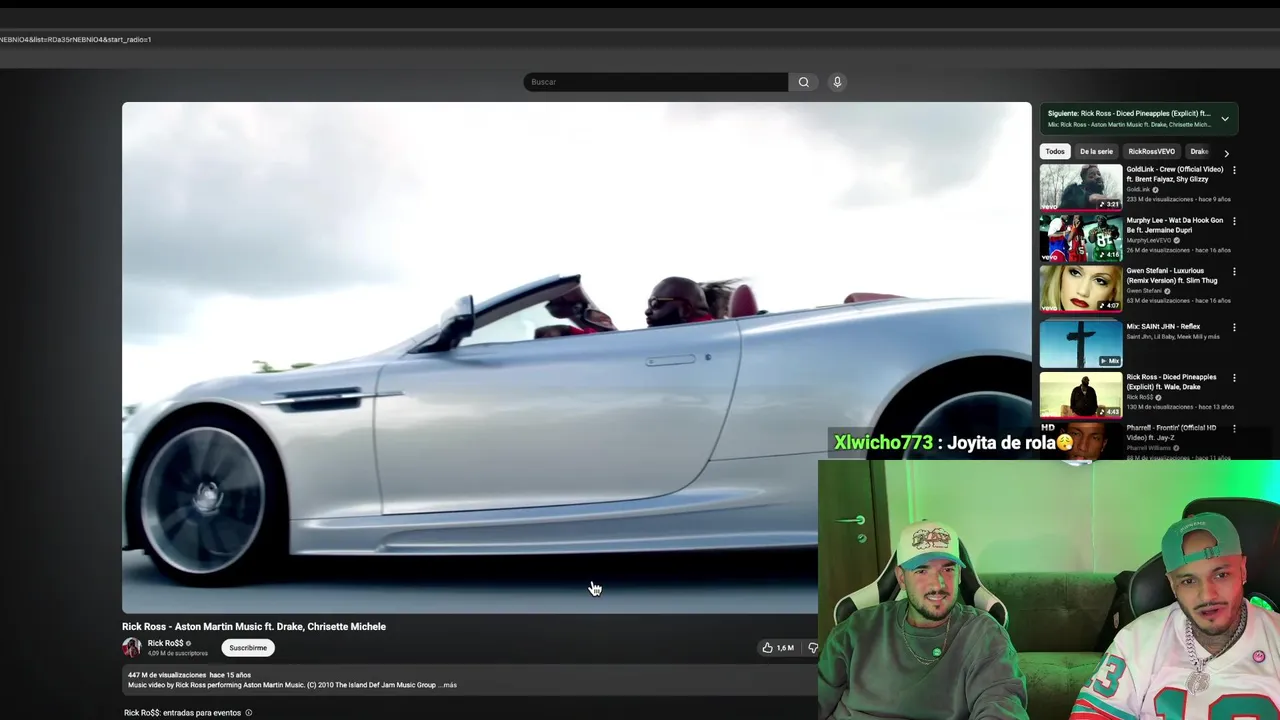The image size is (1280, 720).
Task: Click the search magnifier button
Action: point(803,82)
